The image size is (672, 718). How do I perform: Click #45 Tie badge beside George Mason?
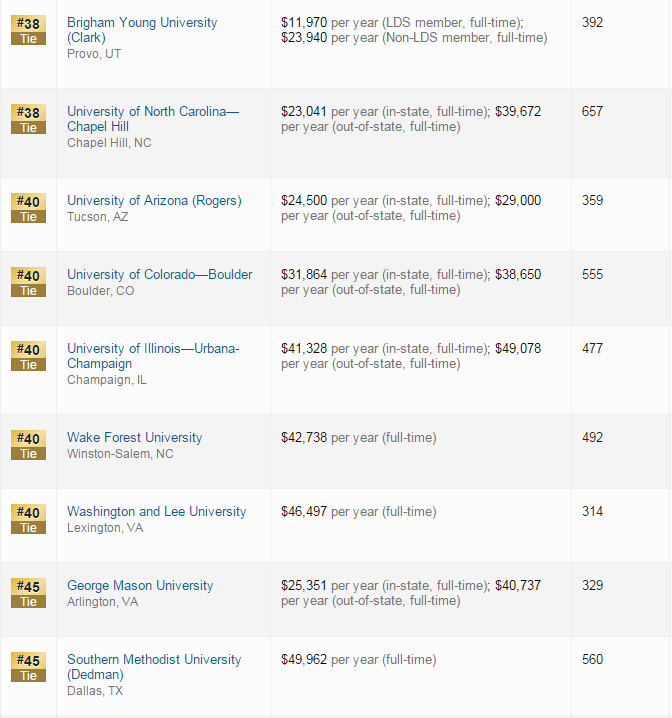pos(28,593)
